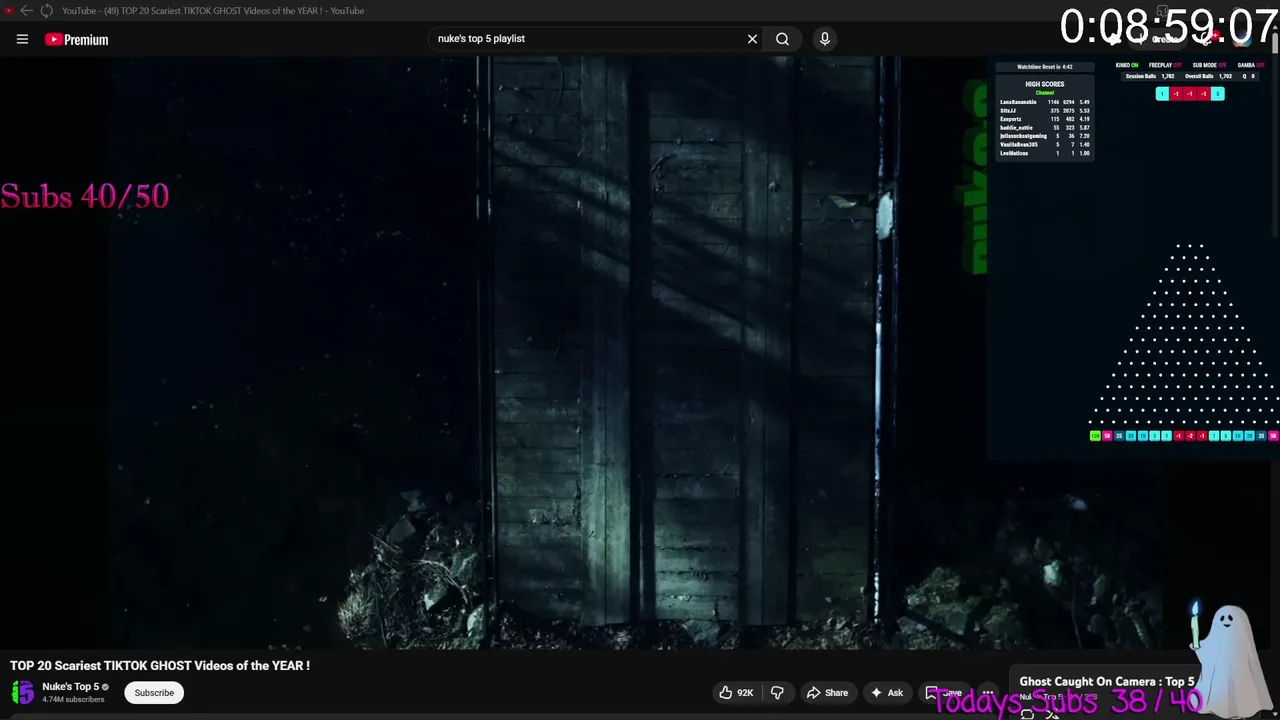Reload the page with the refresh icon
1280x720 pixels.
(46, 10)
